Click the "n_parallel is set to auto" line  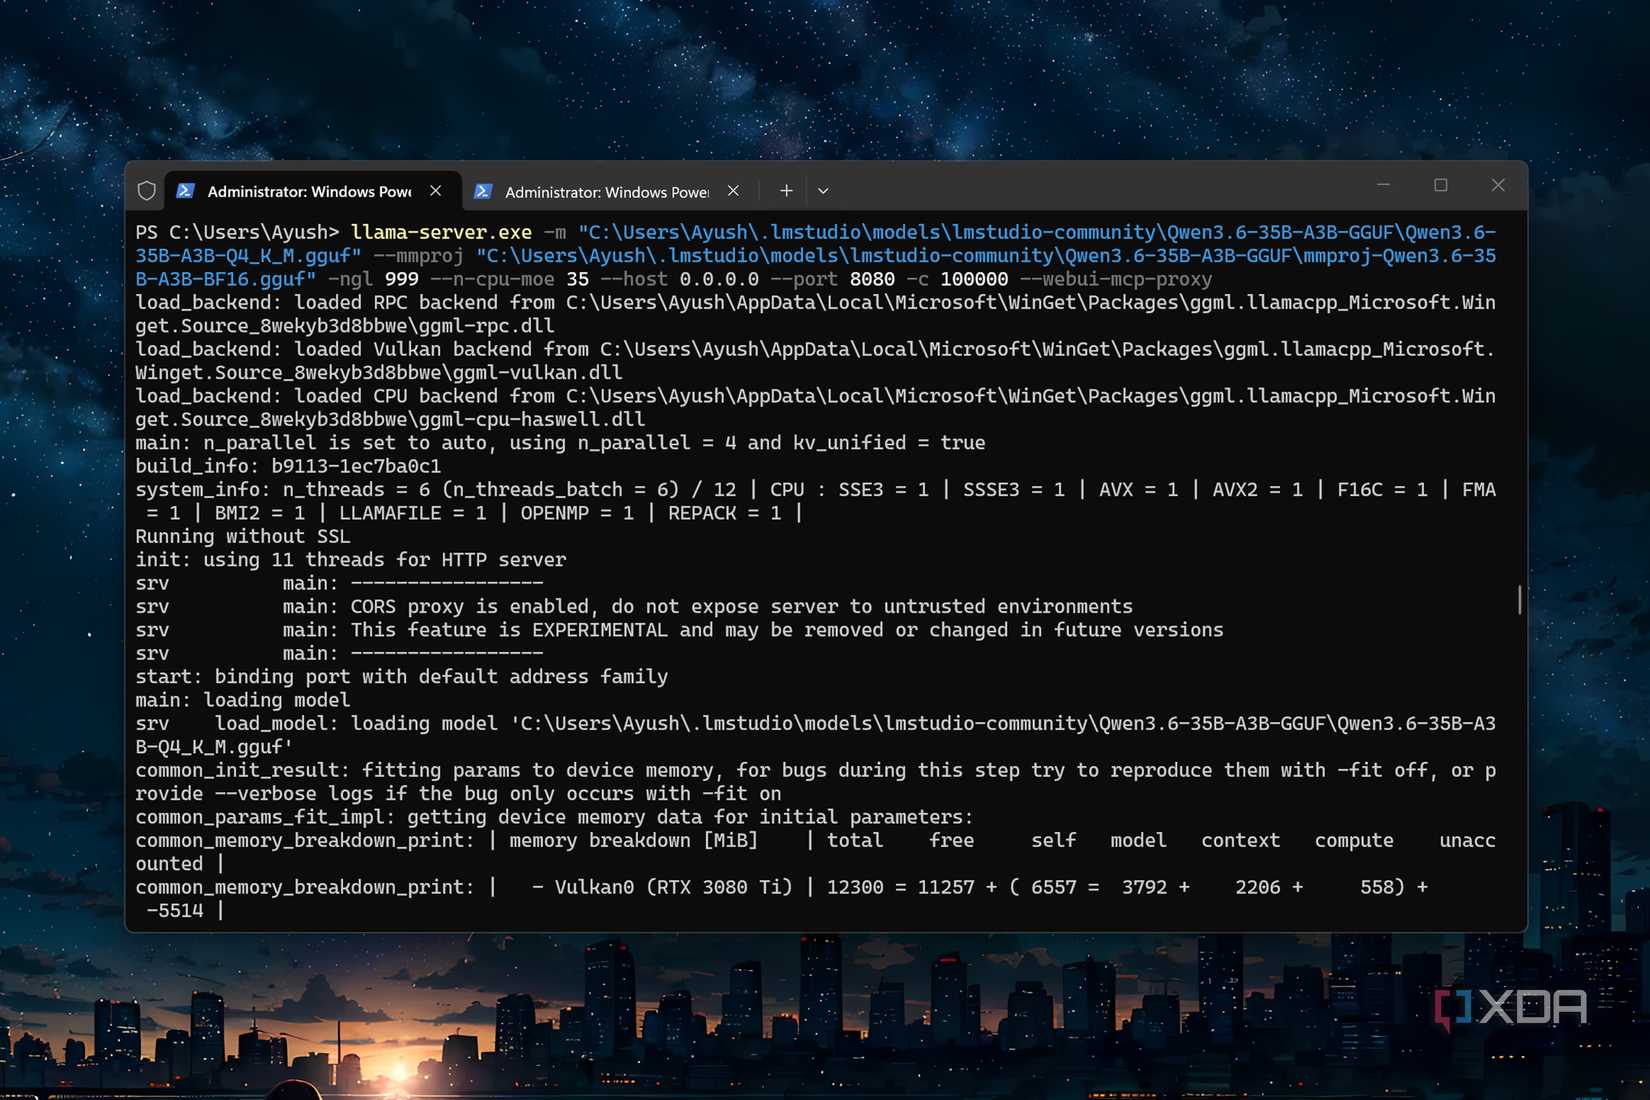pyautogui.click(x=561, y=443)
